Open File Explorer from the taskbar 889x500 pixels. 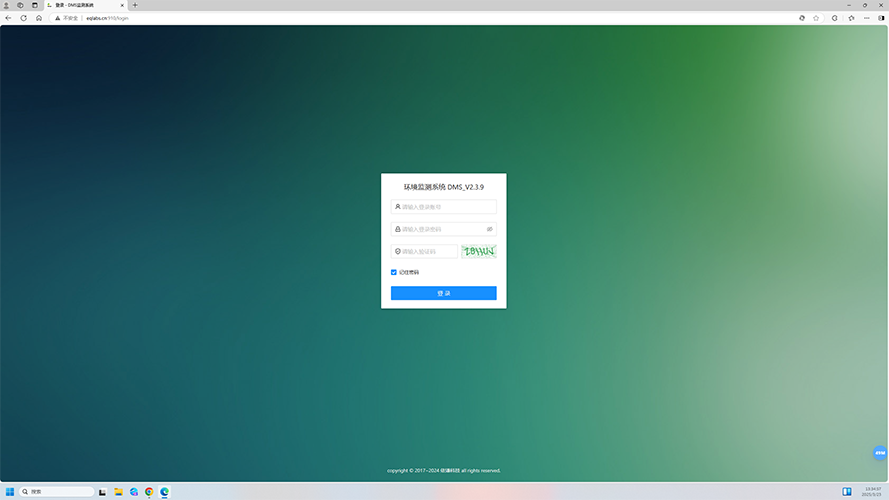point(118,492)
